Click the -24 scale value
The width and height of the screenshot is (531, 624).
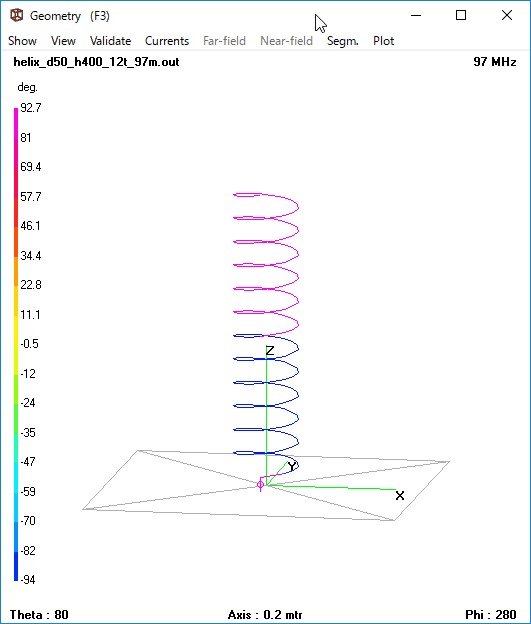point(28,403)
